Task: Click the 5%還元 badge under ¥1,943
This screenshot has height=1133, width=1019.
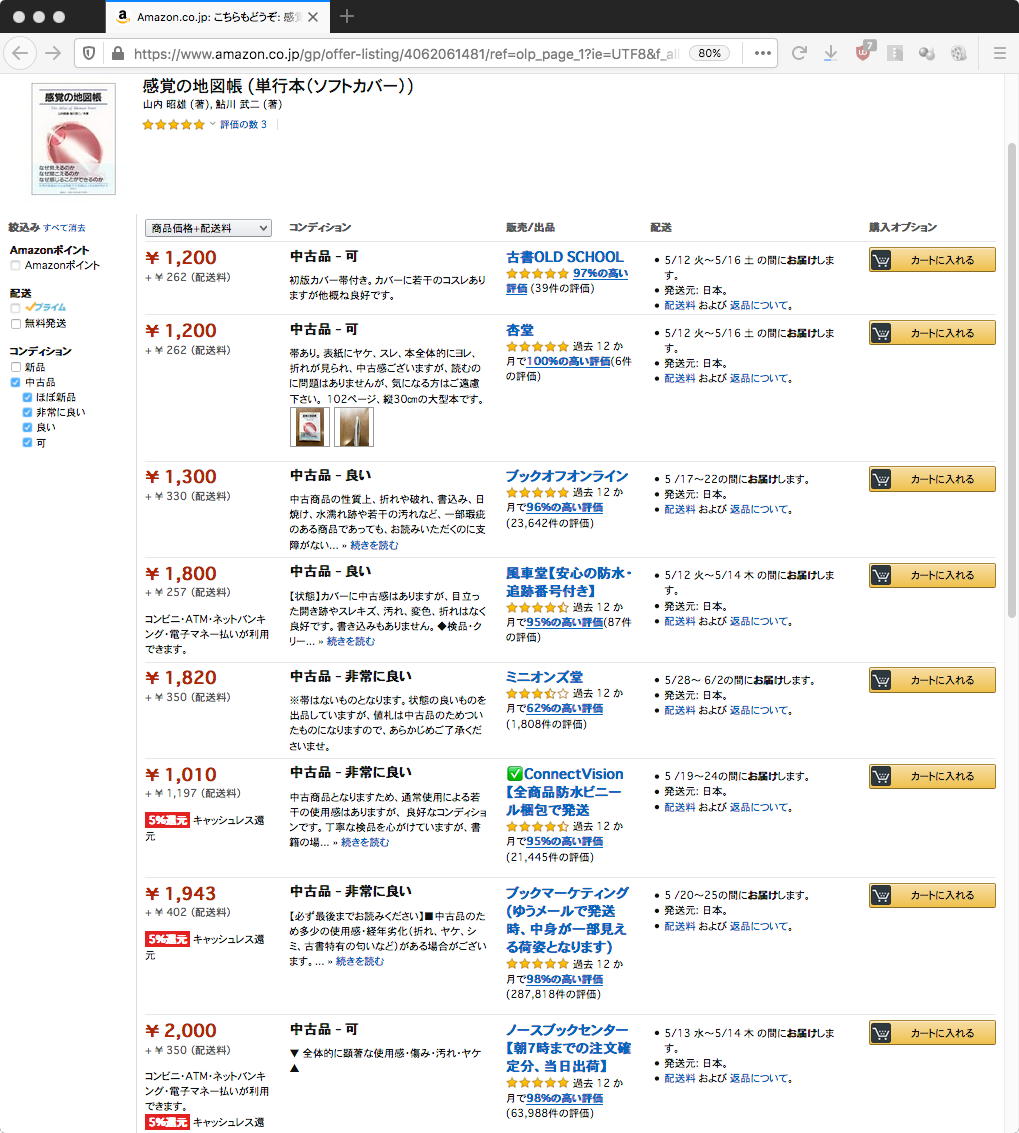Action: [167, 939]
